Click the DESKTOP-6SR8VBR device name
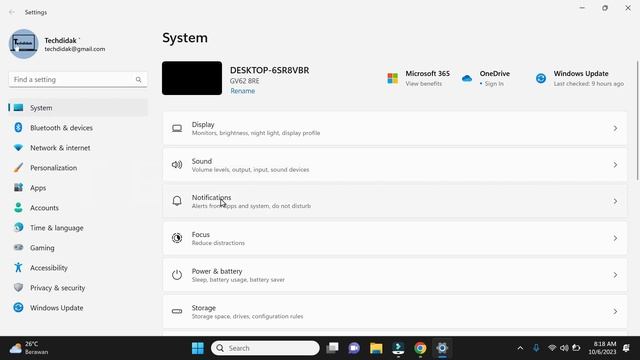This screenshot has width=640, height=360. (x=269, y=70)
